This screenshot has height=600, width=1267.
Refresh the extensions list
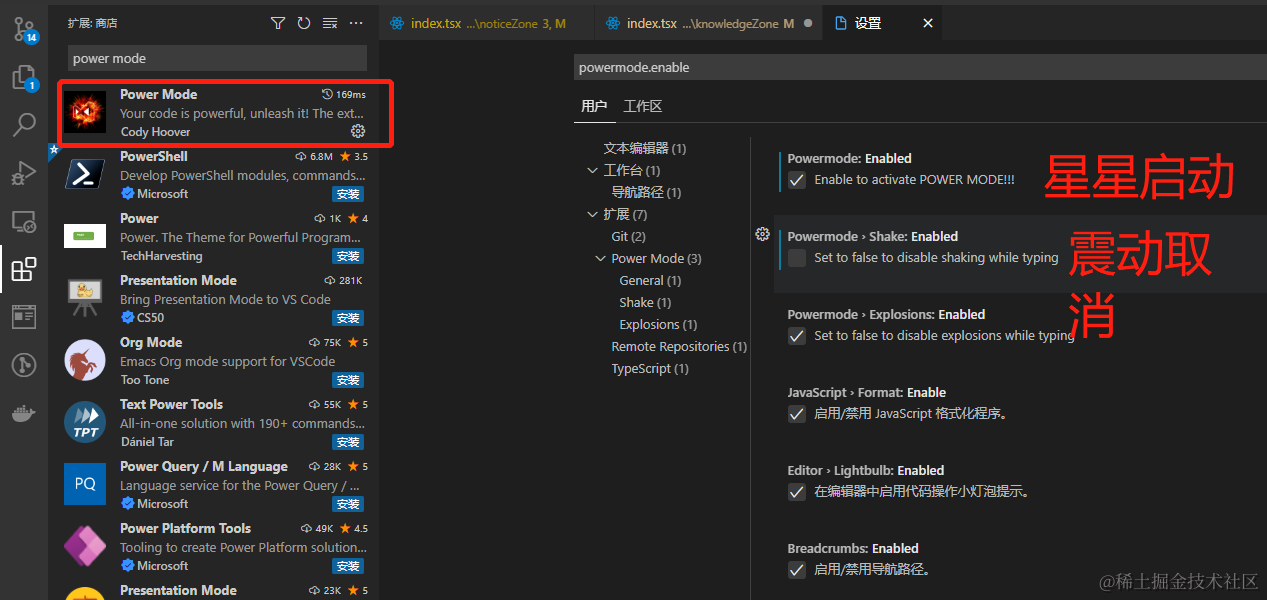pos(304,23)
